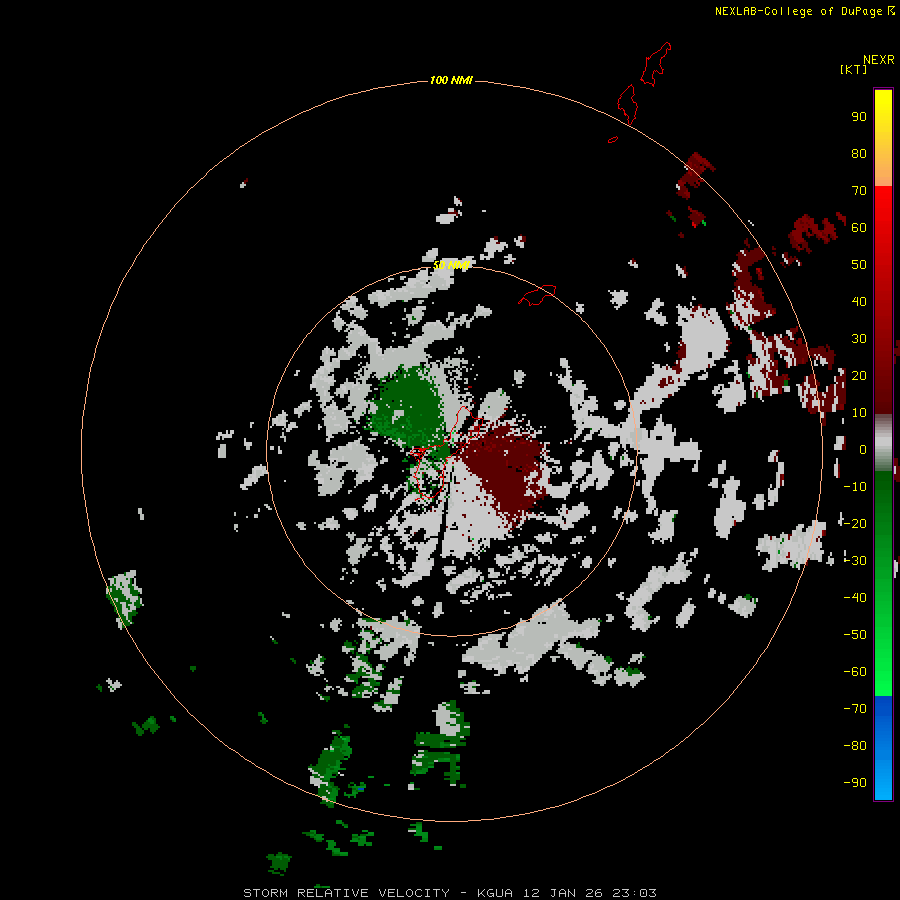Image resolution: width=900 pixels, height=900 pixels.
Task: Click the 10 value on the velocity scale
Action: click(x=859, y=413)
